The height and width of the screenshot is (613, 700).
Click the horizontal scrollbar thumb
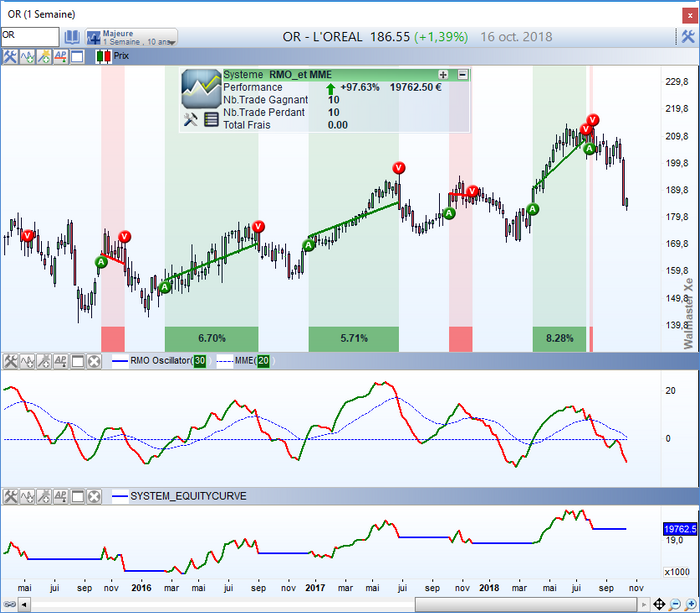tap(525, 605)
